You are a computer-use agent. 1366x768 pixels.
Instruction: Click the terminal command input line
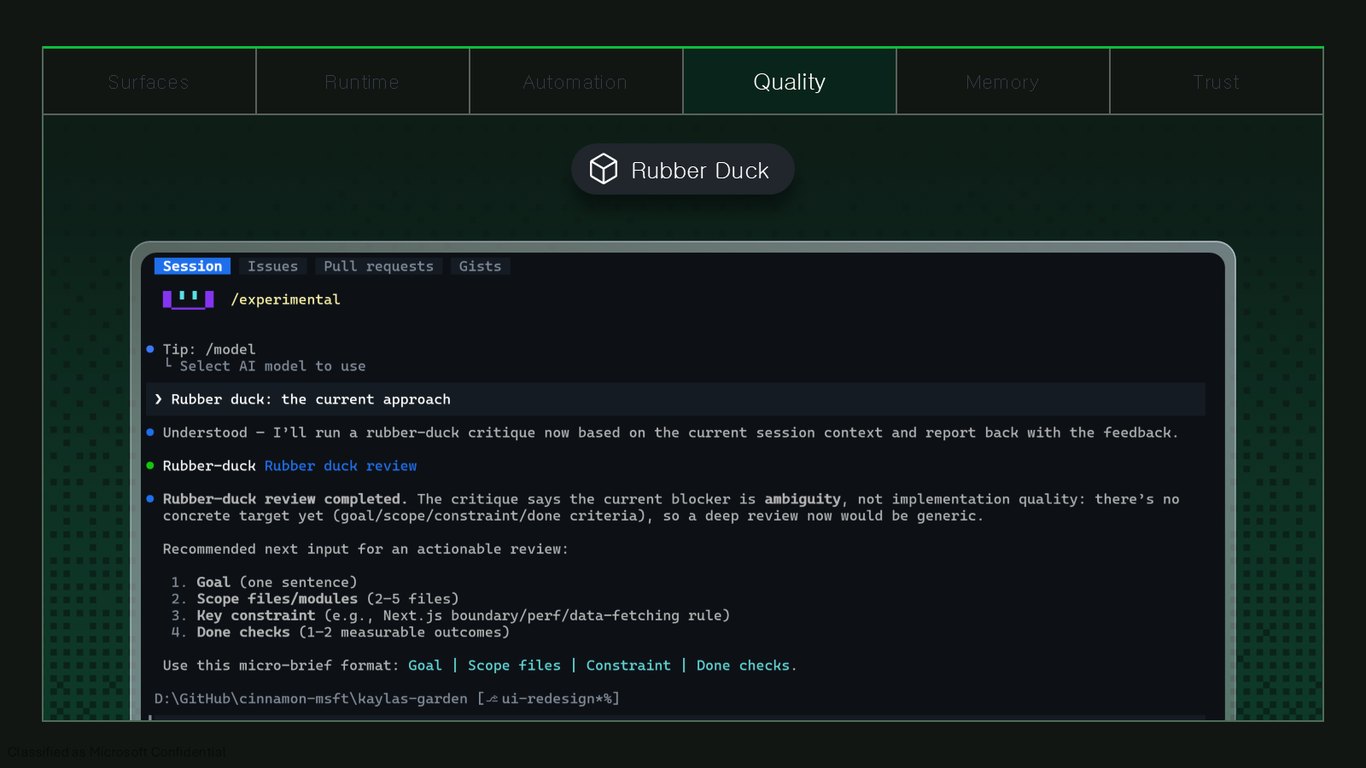click(x=676, y=717)
